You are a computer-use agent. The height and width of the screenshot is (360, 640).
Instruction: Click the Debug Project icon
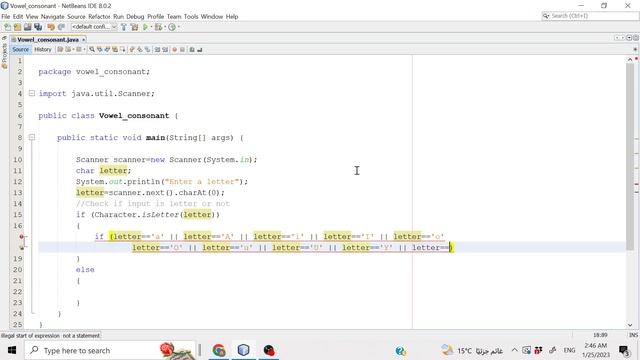tap(158, 27)
